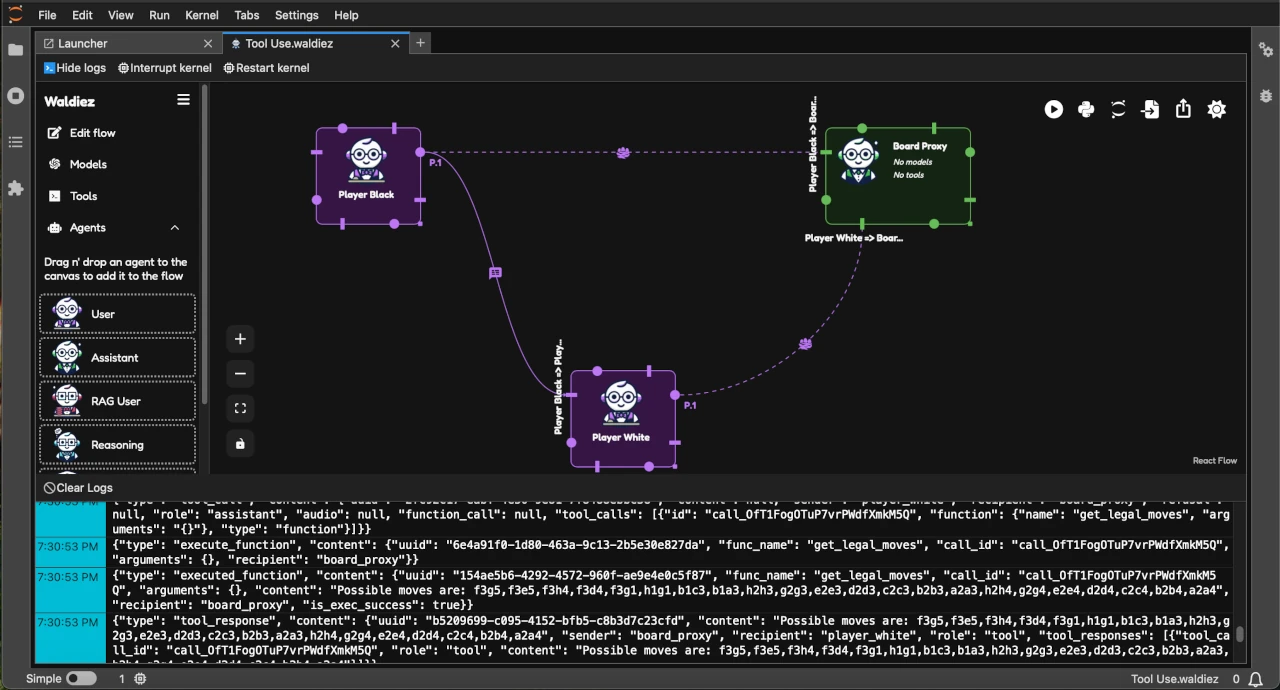The width and height of the screenshot is (1280, 690).
Task: Toggle the theme with the sun icon
Action: point(1216,110)
